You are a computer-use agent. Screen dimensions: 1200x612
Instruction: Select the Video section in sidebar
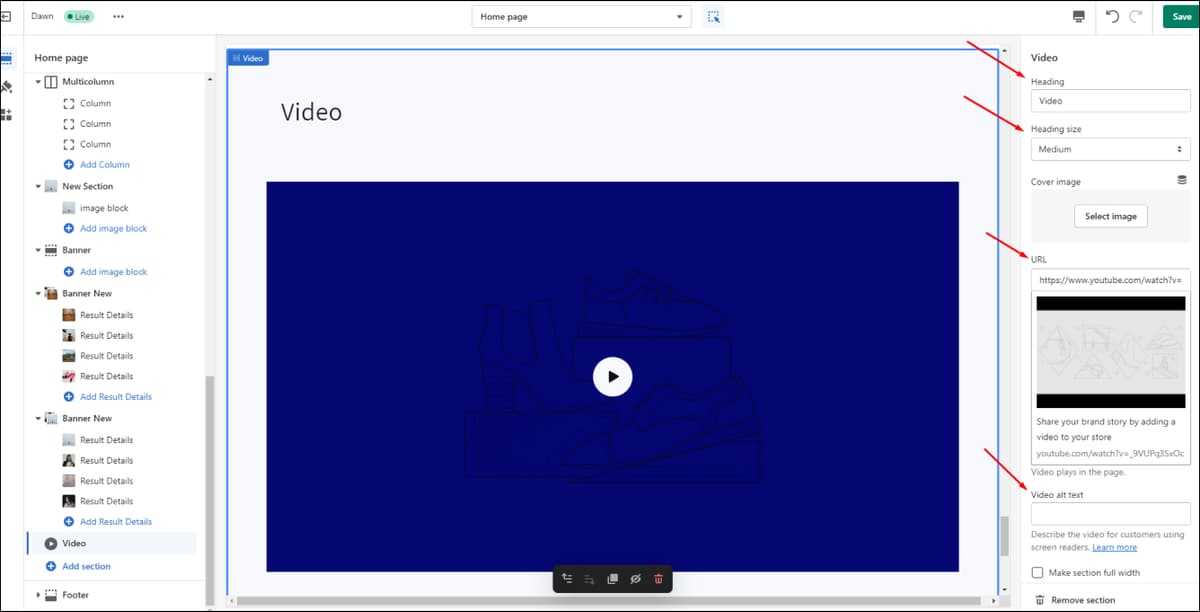pos(112,543)
